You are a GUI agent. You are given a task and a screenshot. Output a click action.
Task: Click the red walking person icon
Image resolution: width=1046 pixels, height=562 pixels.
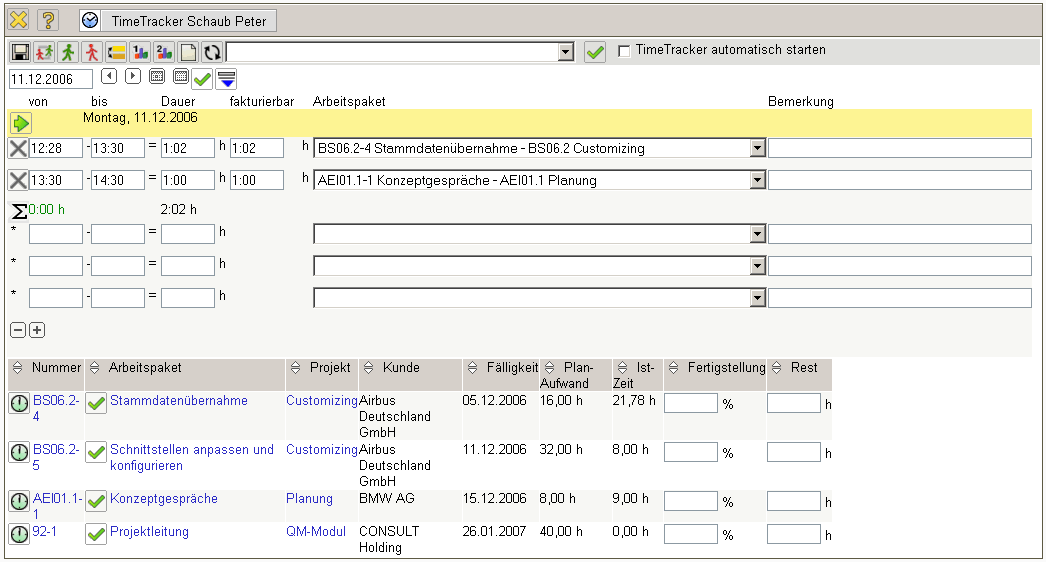pyautogui.click(x=92, y=52)
